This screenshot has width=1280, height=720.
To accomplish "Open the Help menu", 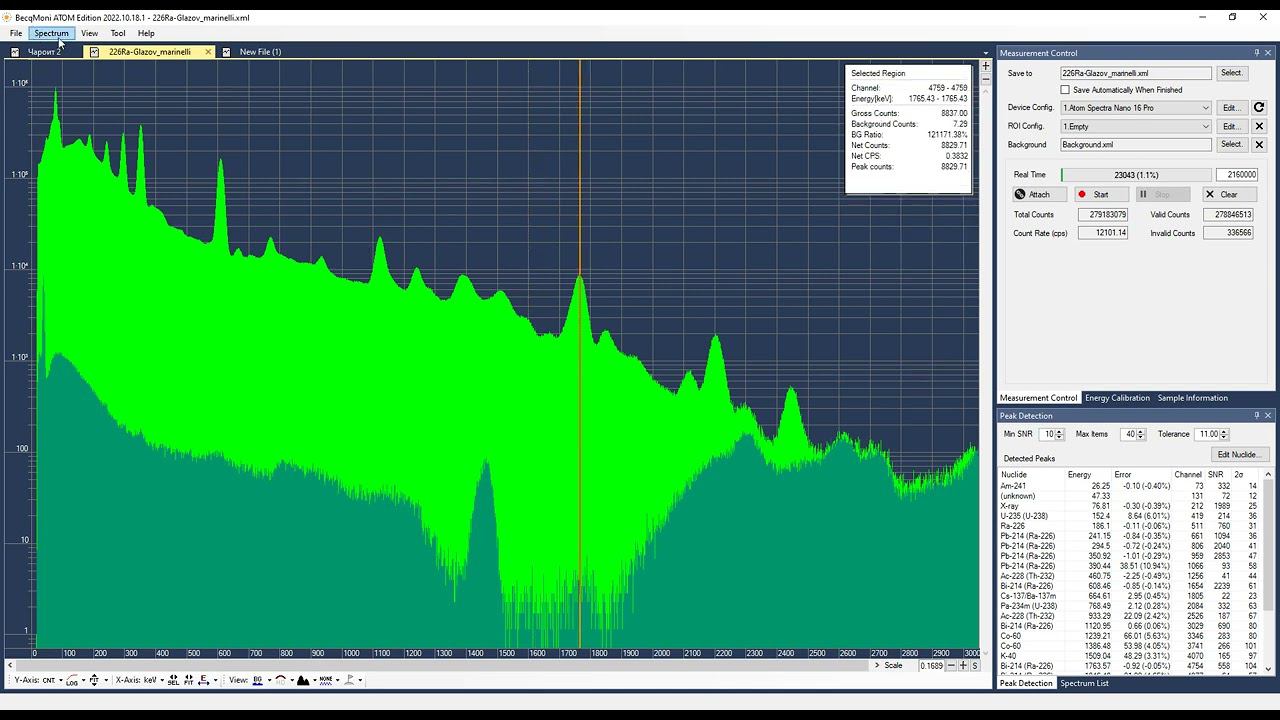I will coord(146,33).
